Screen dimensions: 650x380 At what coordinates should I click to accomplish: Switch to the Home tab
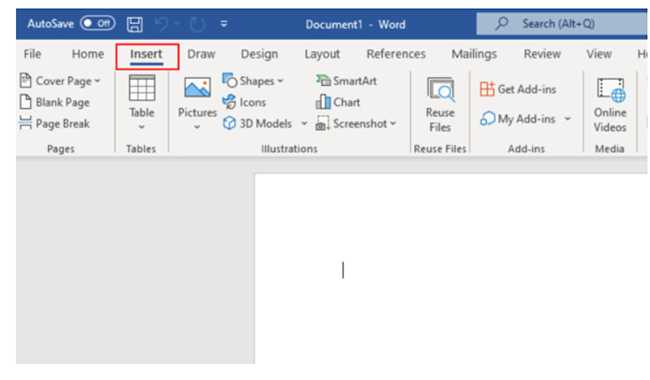tap(88, 54)
